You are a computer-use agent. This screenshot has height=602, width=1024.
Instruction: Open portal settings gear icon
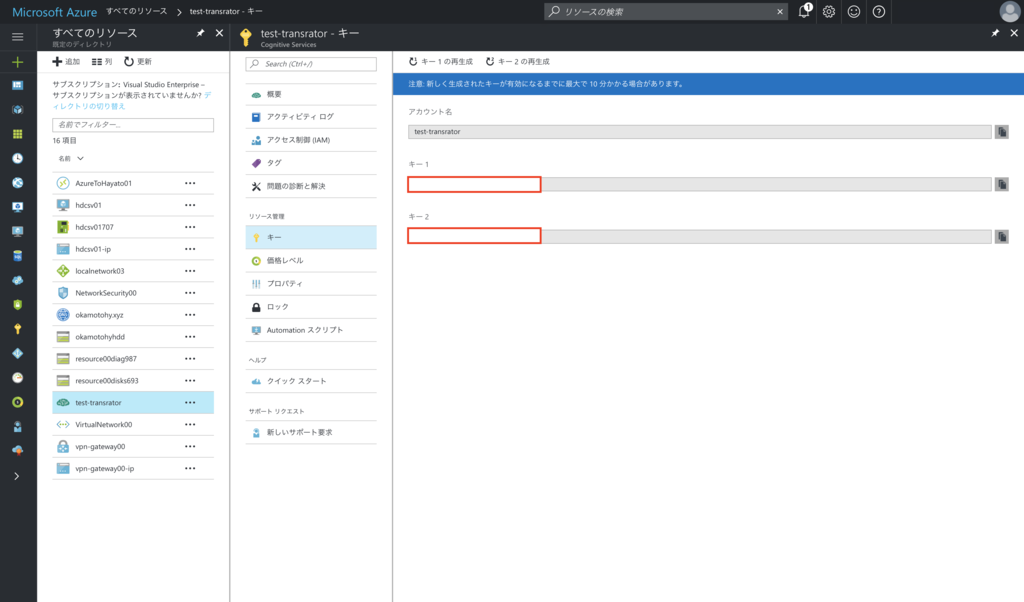(x=829, y=11)
